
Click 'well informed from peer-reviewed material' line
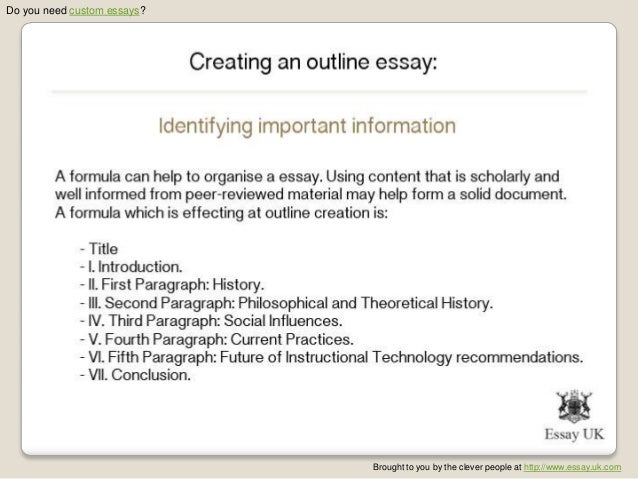coord(310,194)
